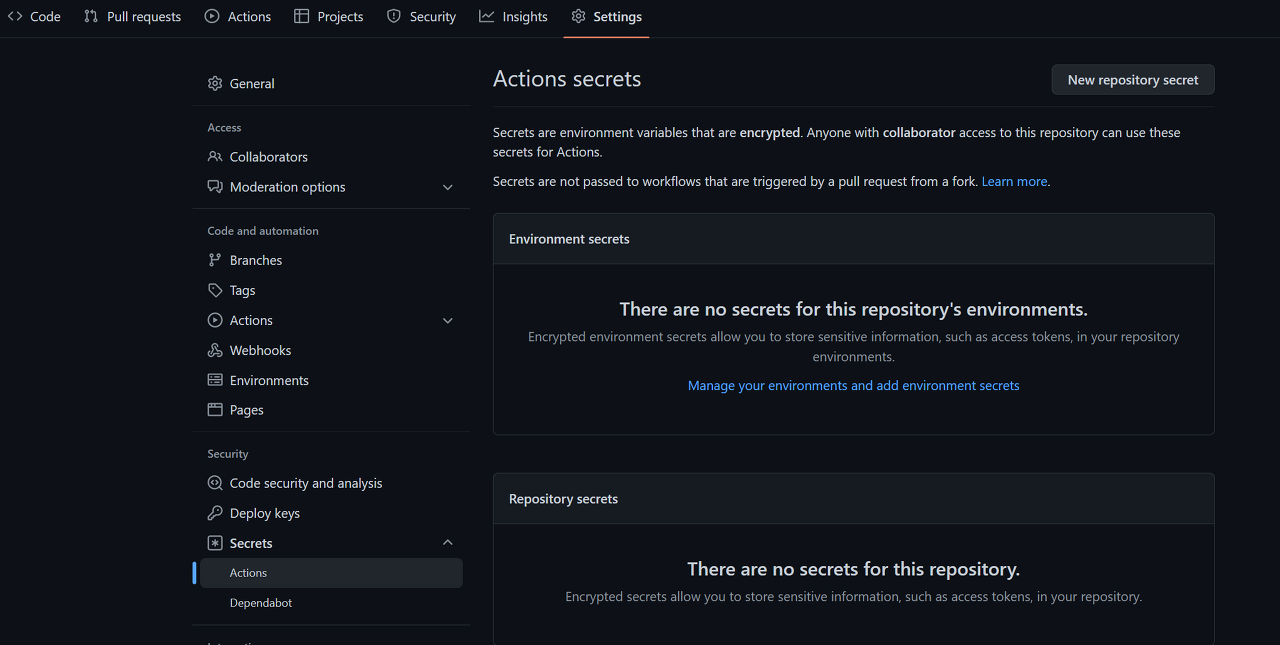This screenshot has height=645, width=1280.
Task: Click the gear icon beside General
Action: pyautogui.click(x=215, y=84)
